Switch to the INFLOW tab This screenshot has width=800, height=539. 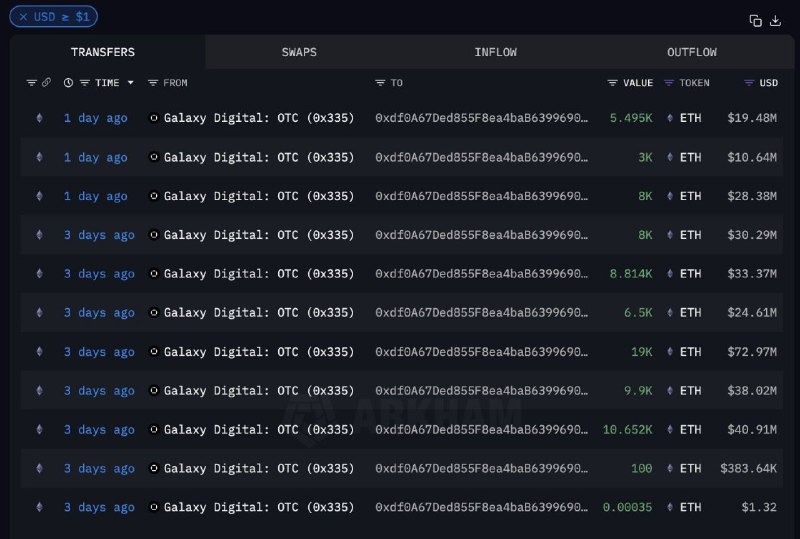tap(495, 52)
